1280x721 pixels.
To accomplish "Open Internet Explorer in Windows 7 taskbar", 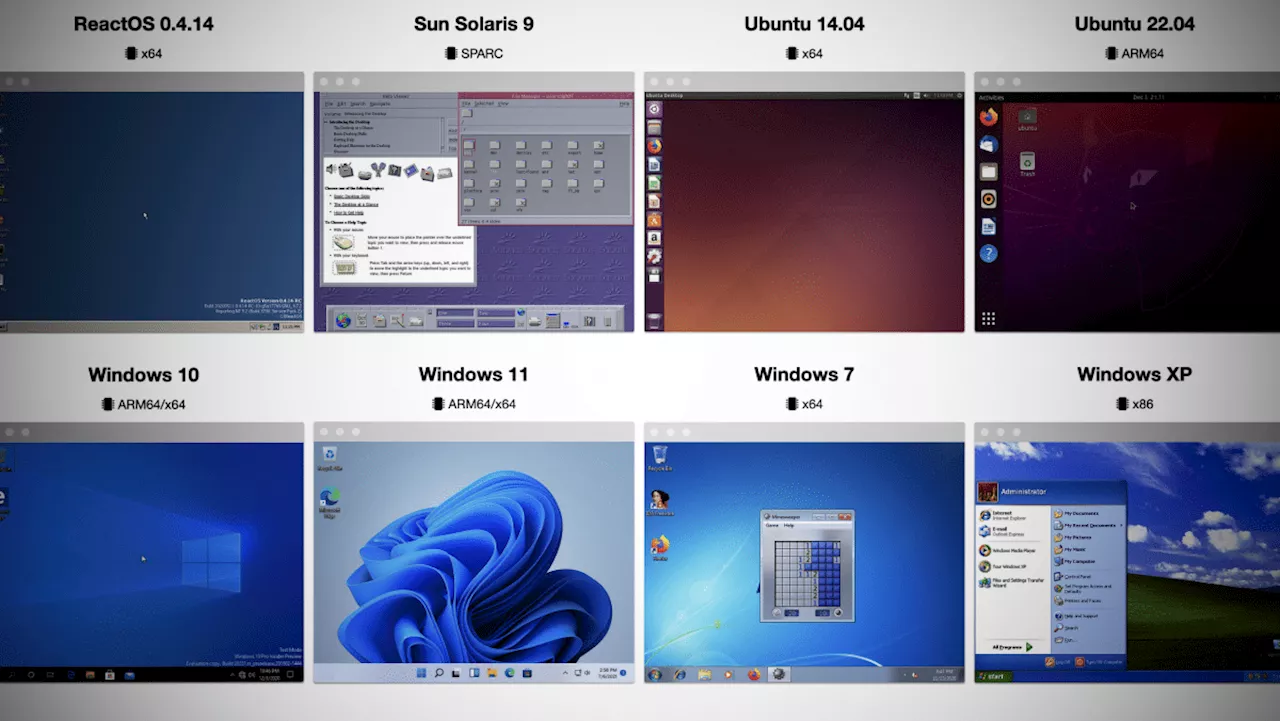I will pyautogui.click(x=680, y=674).
